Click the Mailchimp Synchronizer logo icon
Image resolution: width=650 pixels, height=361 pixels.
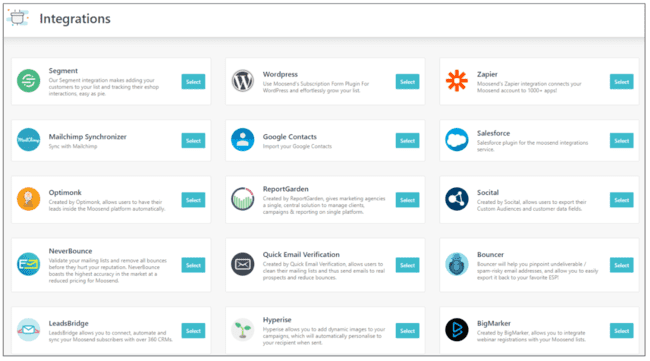(x=29, y=140)
